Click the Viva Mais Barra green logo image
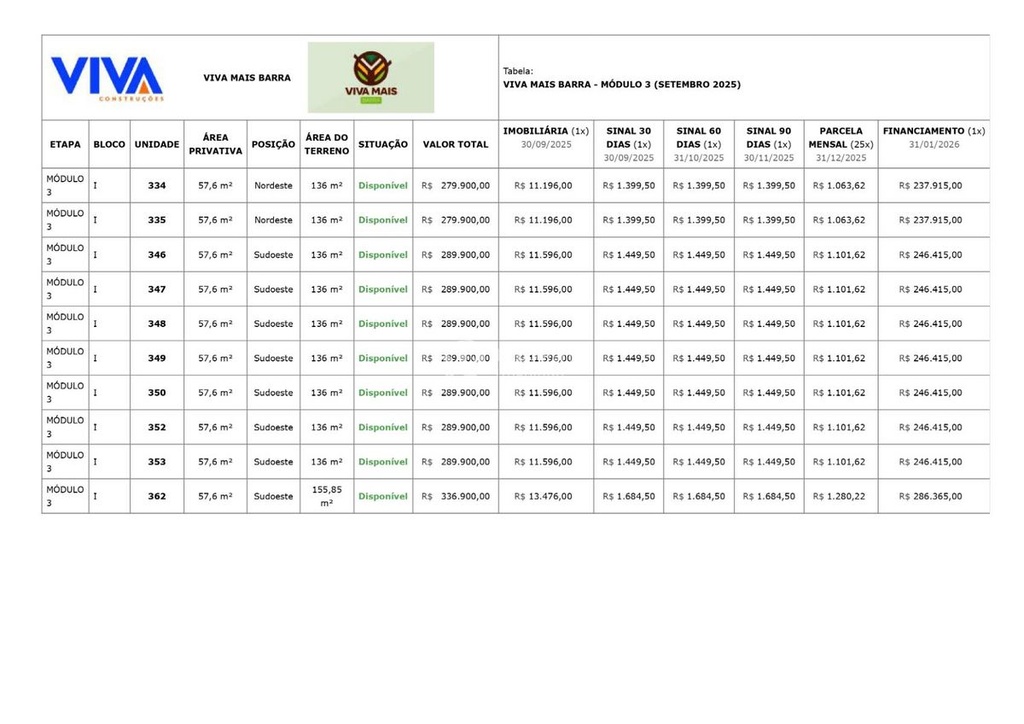This screenshot has height=724, width=1024. (x=371, y=78)
